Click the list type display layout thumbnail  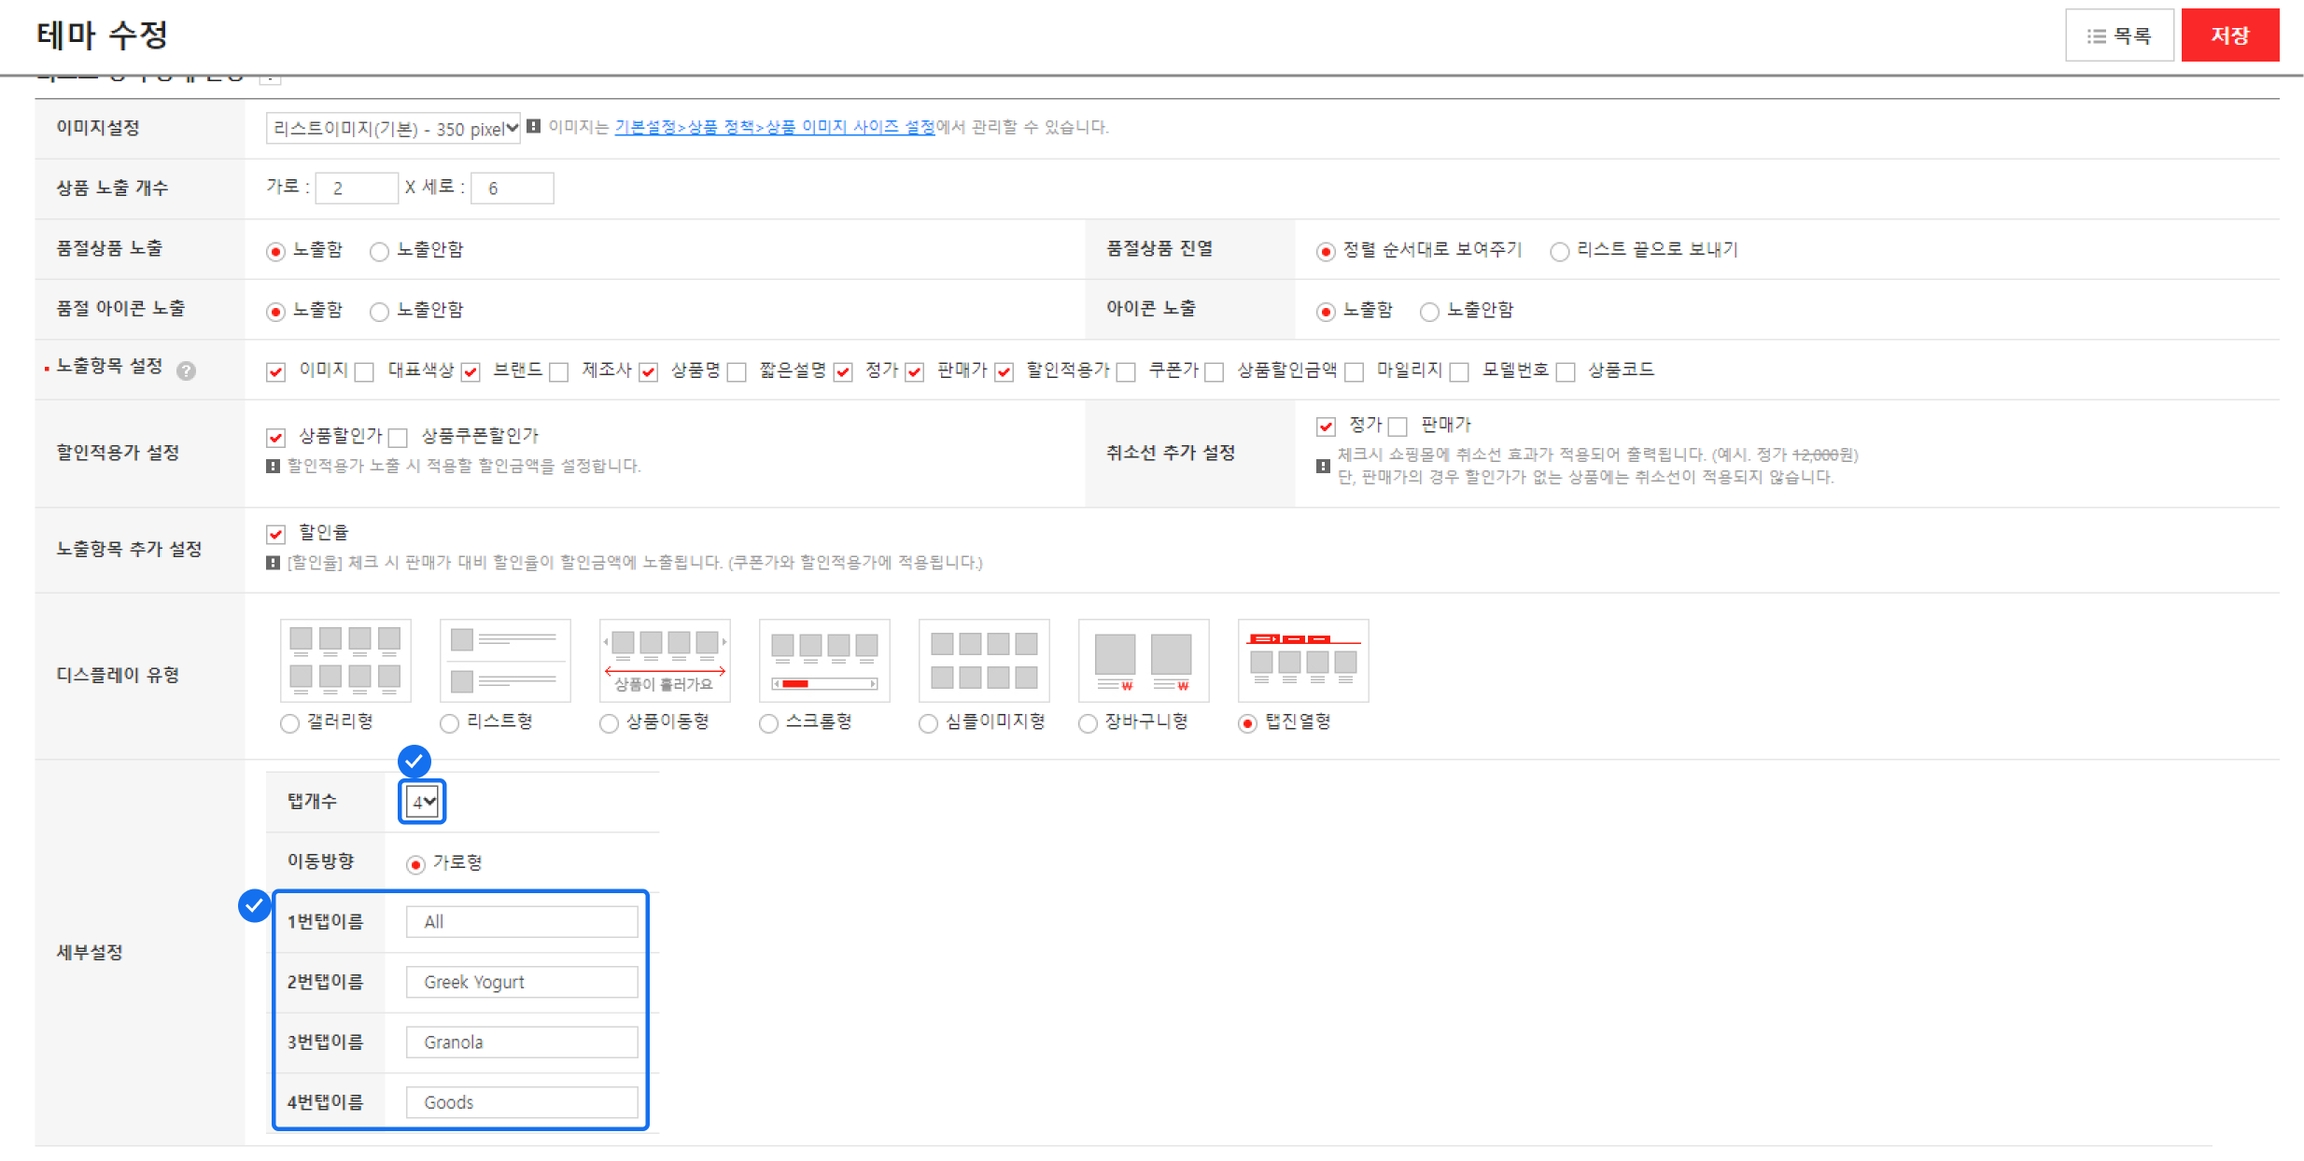[505, 660]
